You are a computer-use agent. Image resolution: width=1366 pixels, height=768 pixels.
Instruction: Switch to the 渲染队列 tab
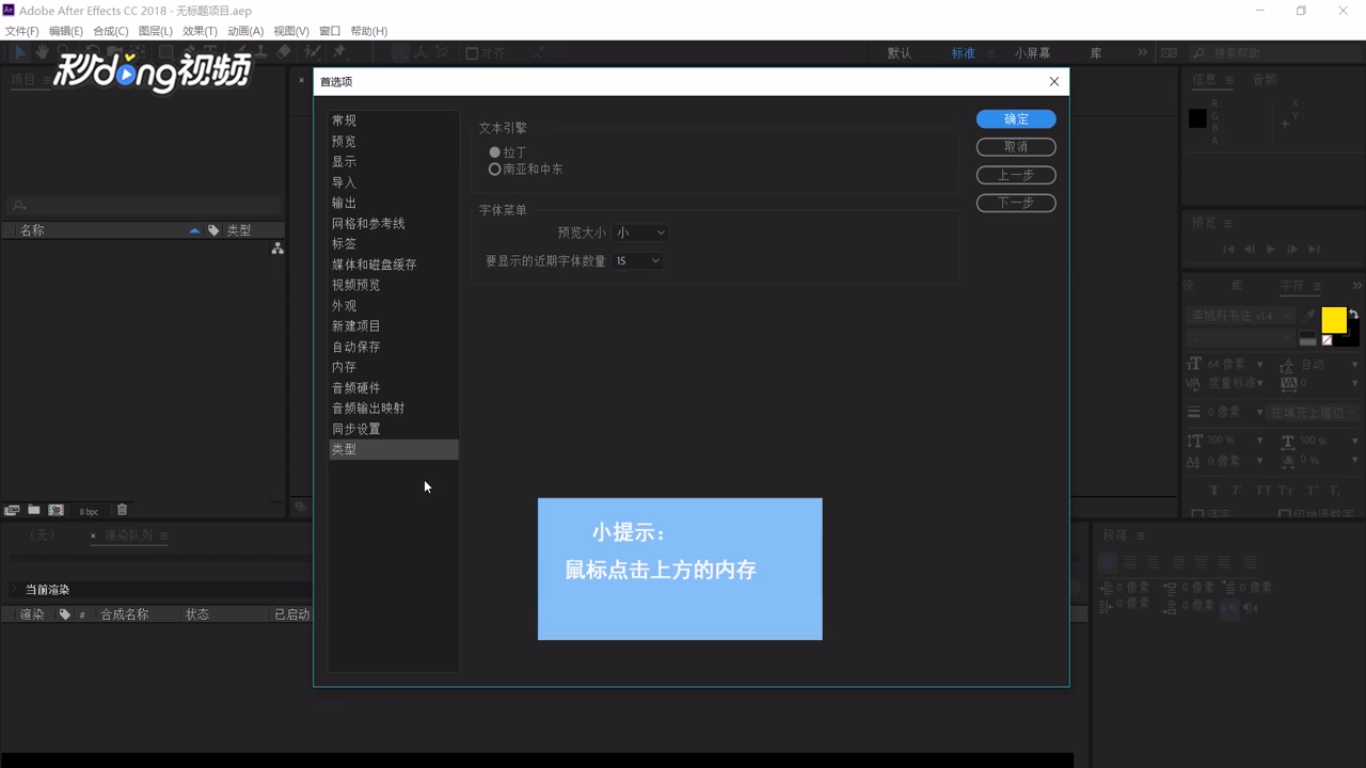[130, 536]
